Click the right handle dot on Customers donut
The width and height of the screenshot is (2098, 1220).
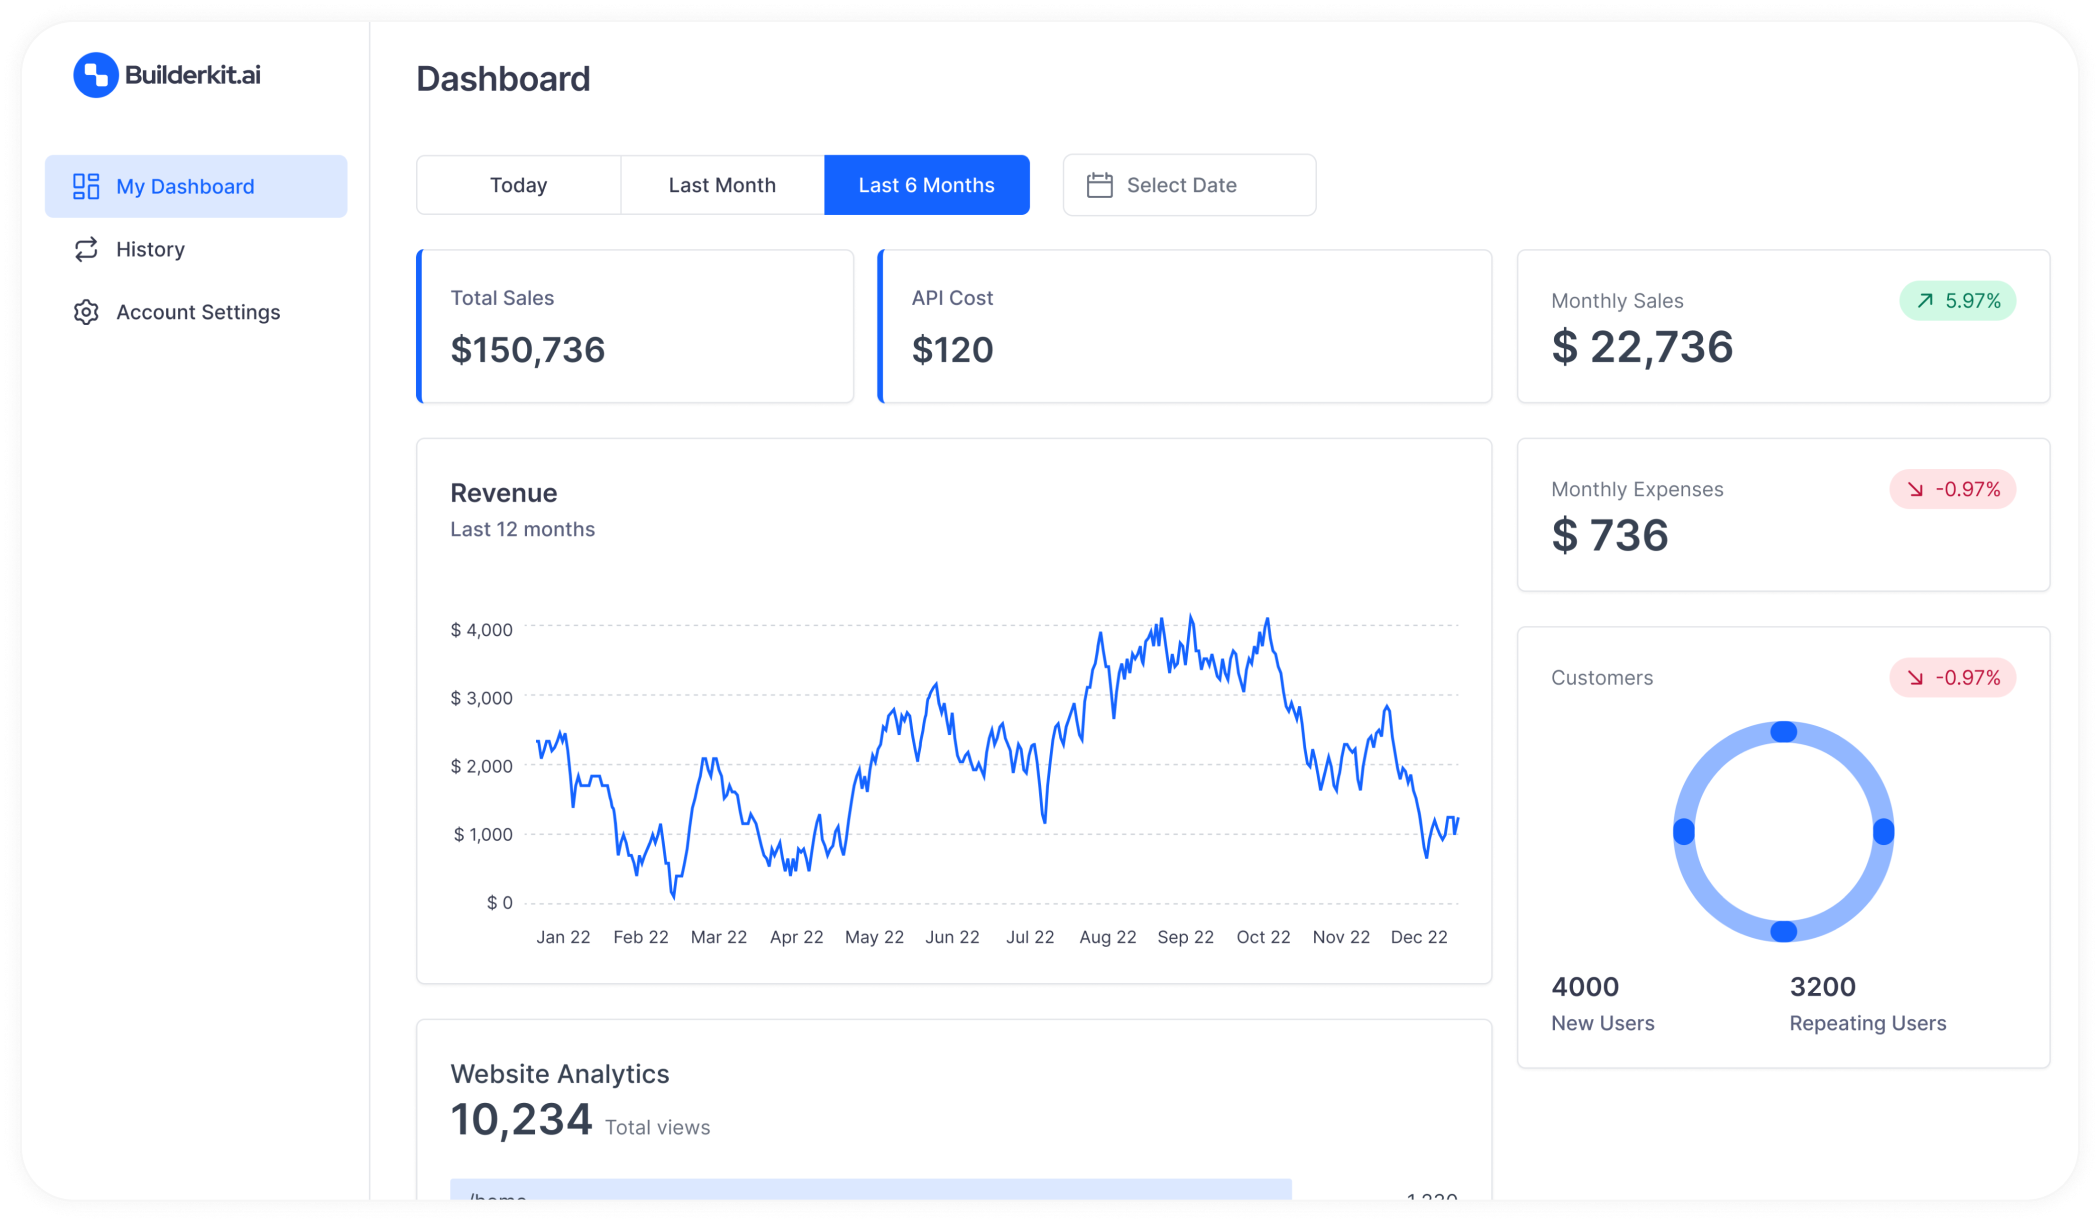click(x=1883, y=832)
